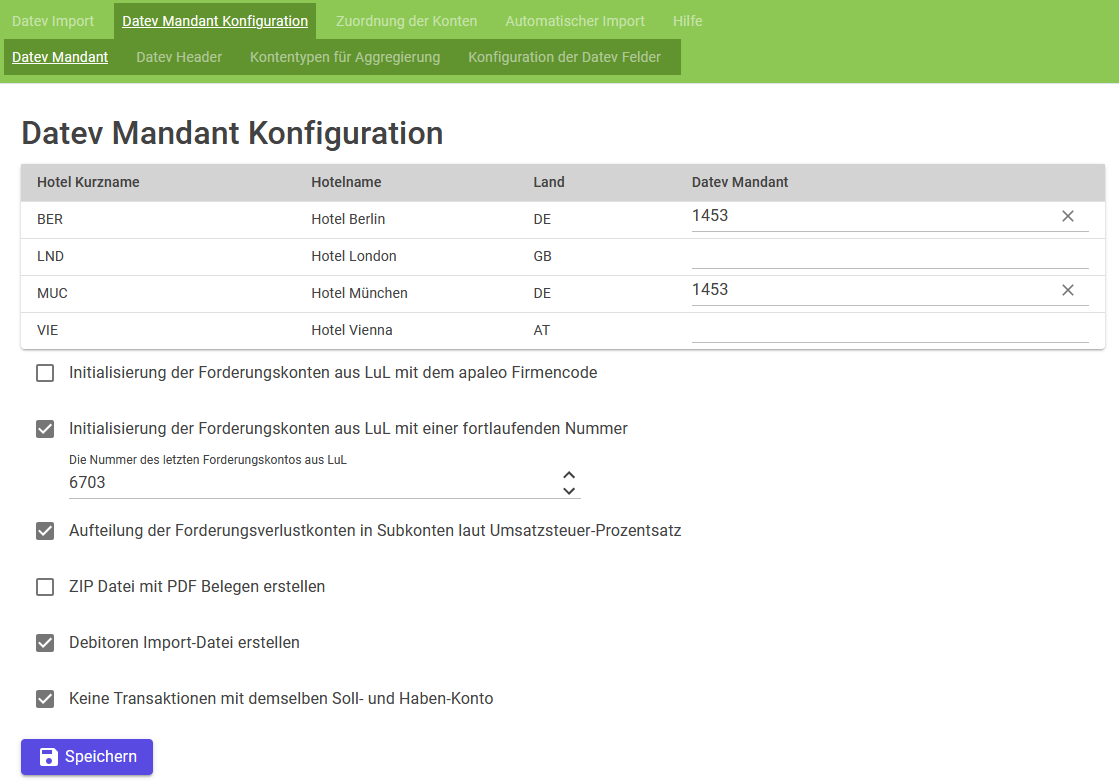
Task: Select the MUC short name cell
Action: 52,293
